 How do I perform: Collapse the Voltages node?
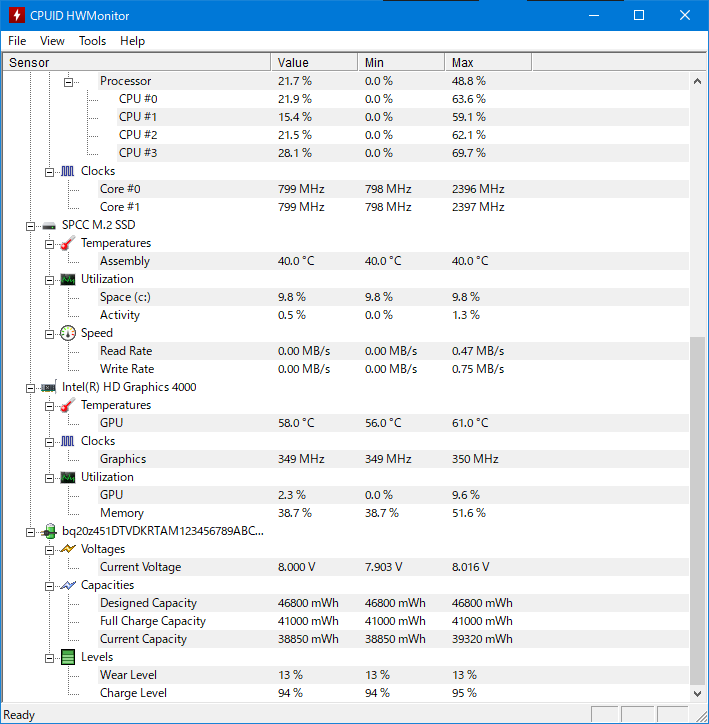49,550
